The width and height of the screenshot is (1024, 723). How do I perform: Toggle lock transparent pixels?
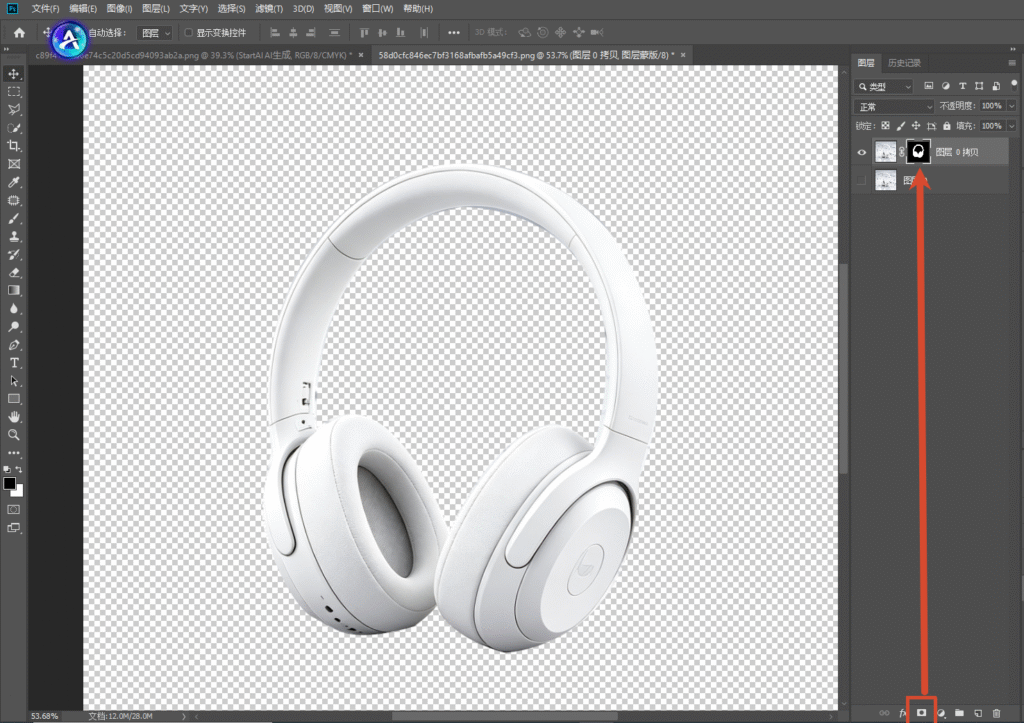(x=885, y=125)
